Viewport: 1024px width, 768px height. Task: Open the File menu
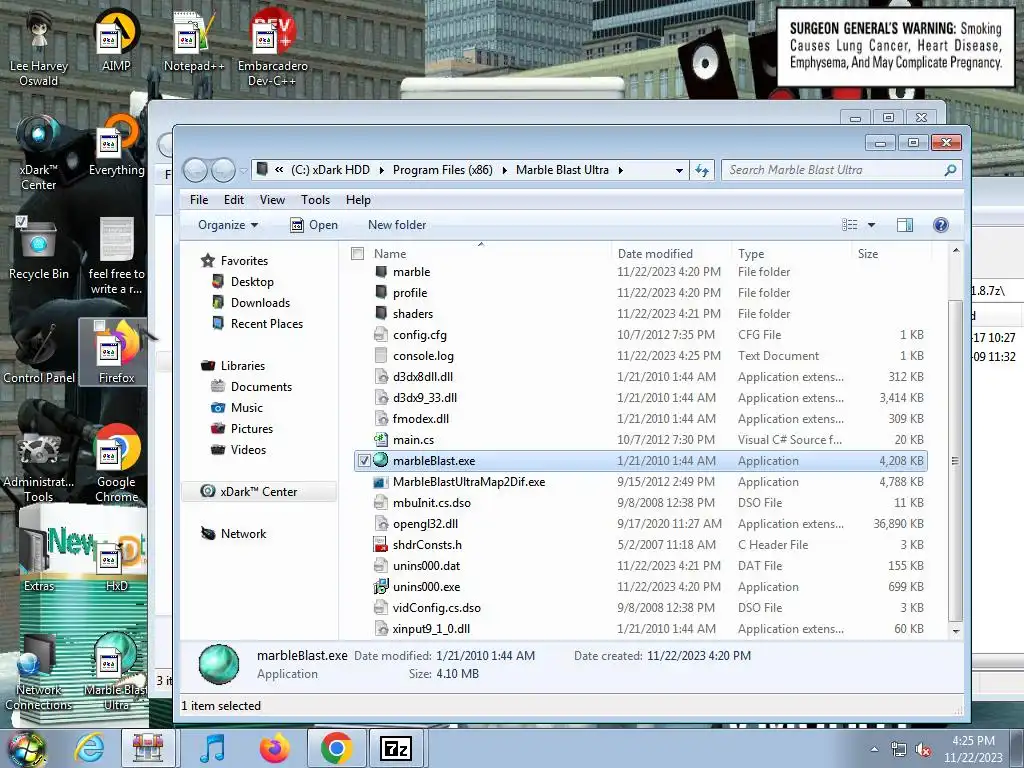(x=199, y=200)
